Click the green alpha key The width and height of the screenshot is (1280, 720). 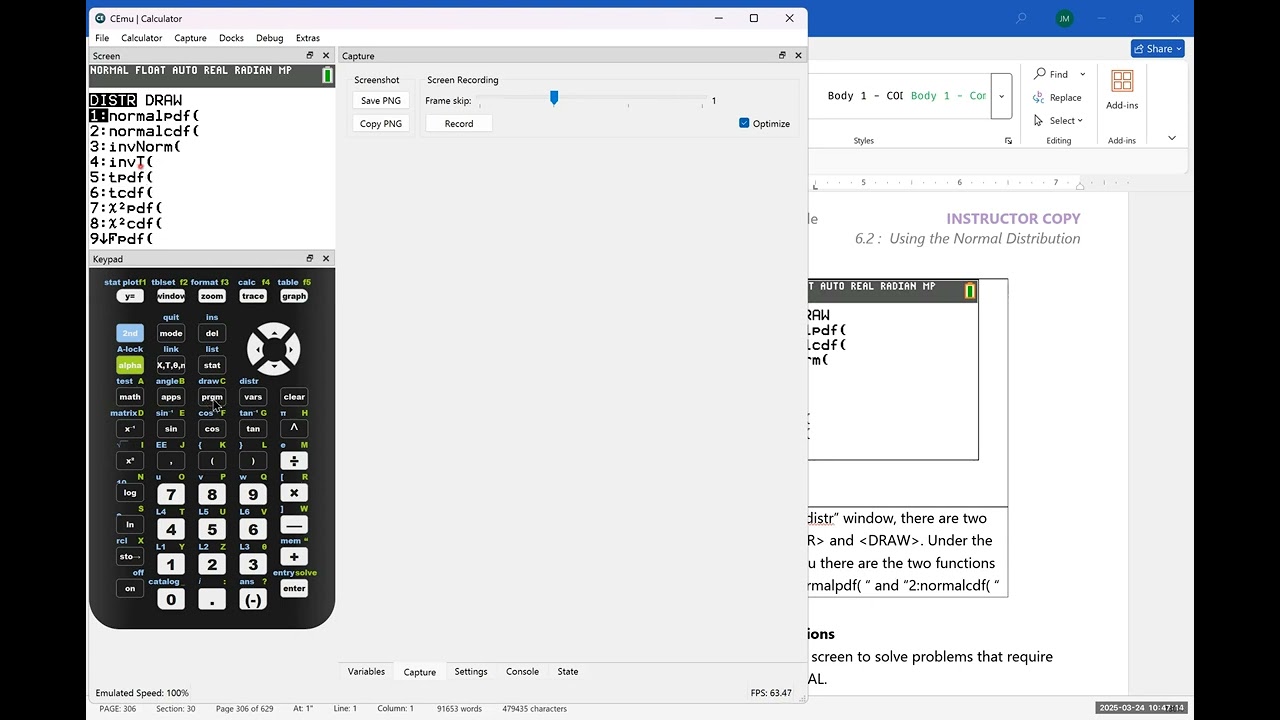(130, 365)
